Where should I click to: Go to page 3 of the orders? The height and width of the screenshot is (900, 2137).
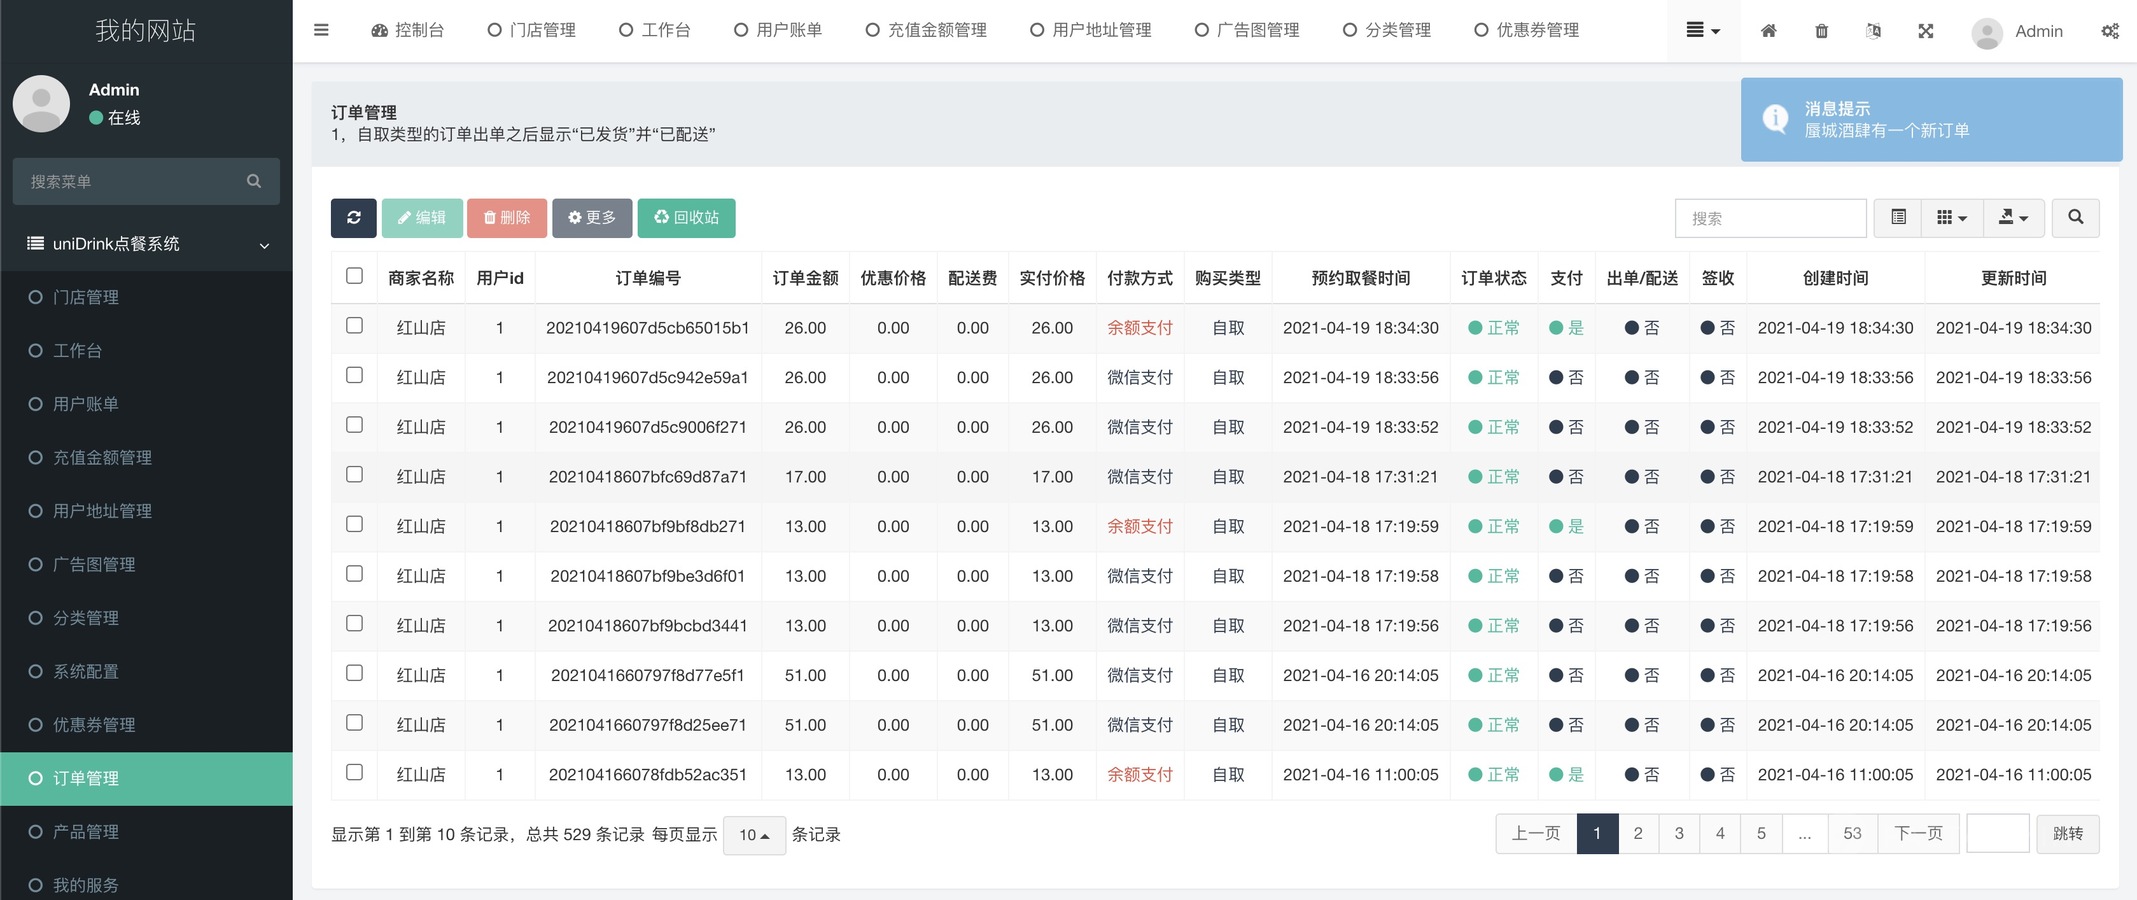tap(1679, 834)
